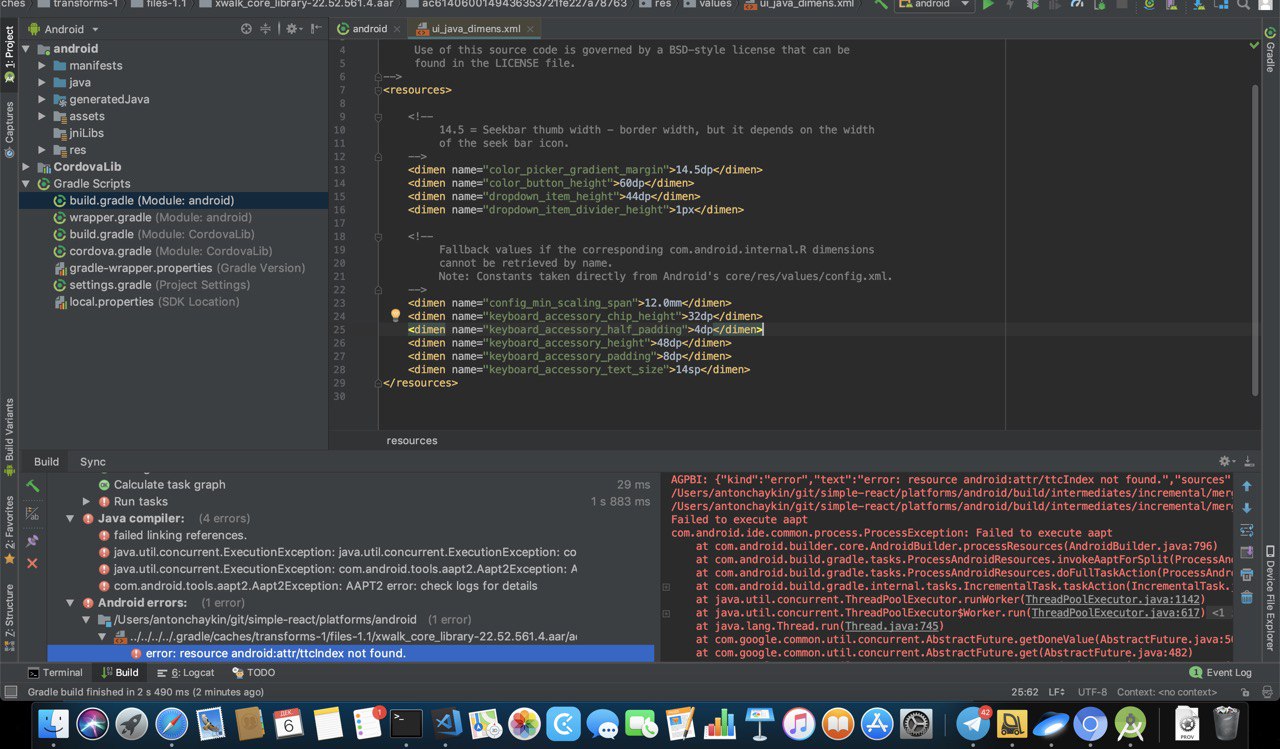Click the print icon in build console
The image size is (1280, 749).
click(1246, 575)
